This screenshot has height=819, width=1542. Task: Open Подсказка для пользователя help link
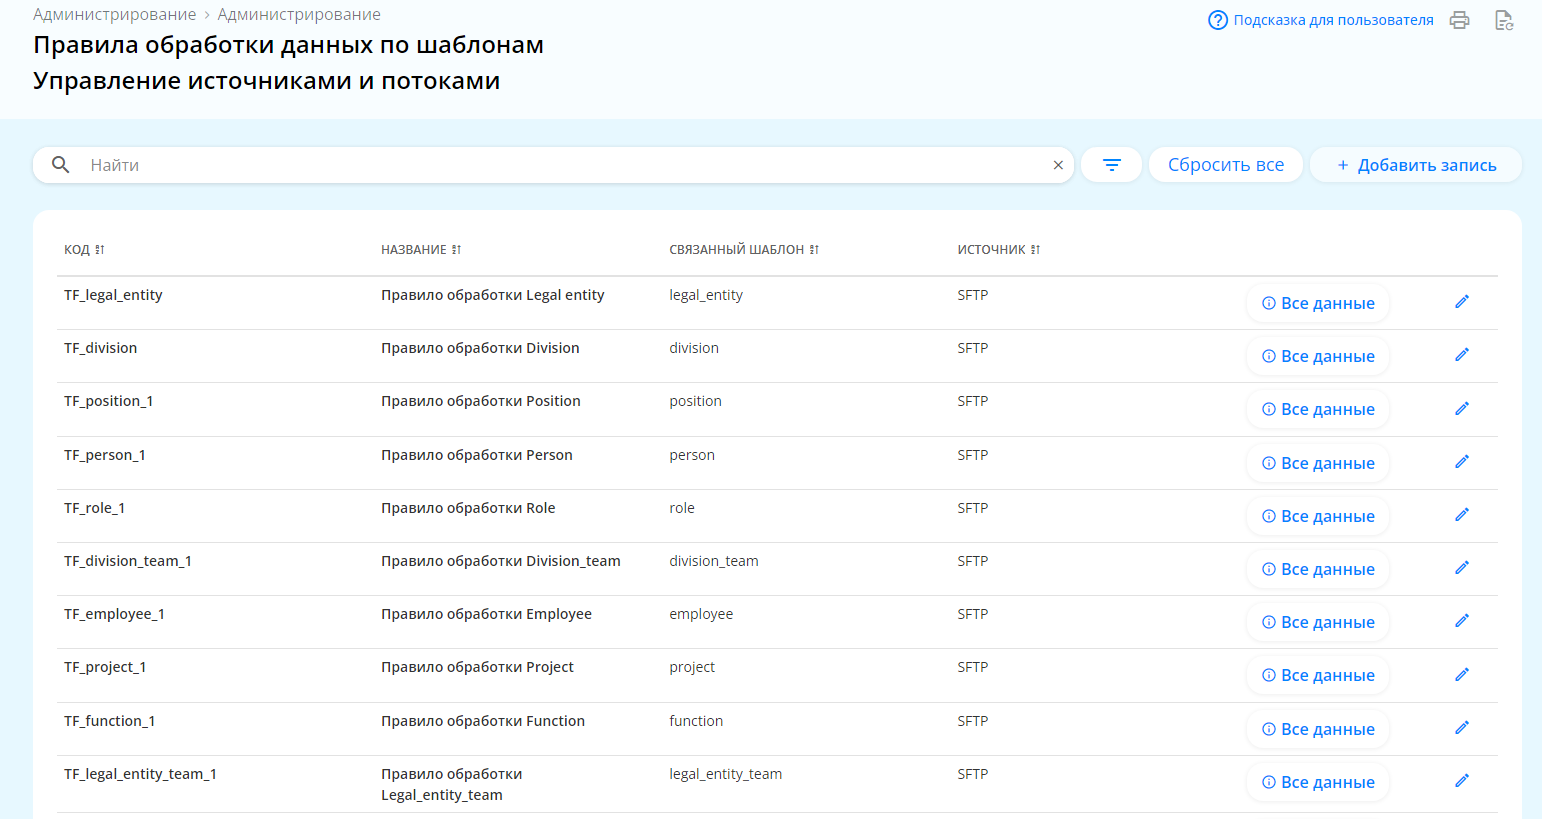click(x=1320, y=20)
